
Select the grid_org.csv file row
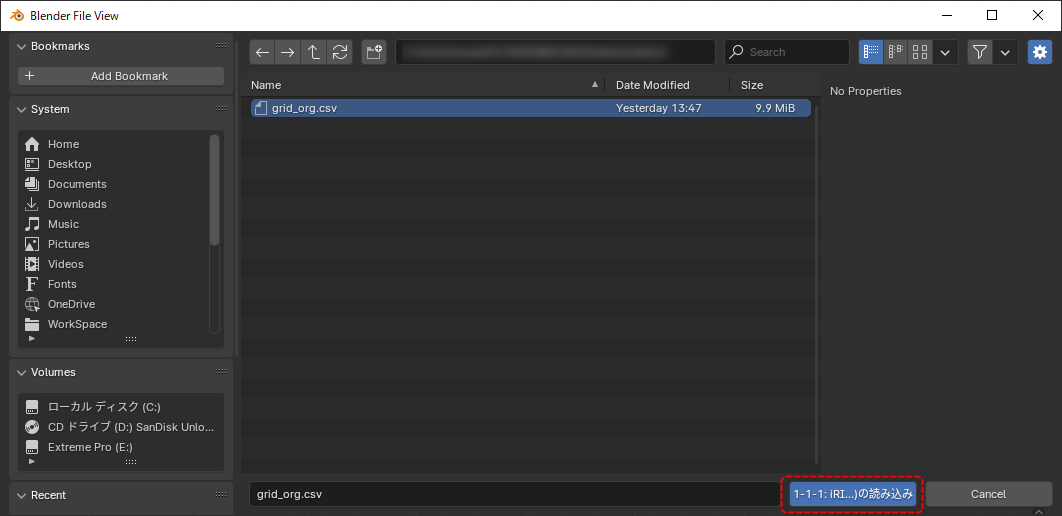(530, 108)
